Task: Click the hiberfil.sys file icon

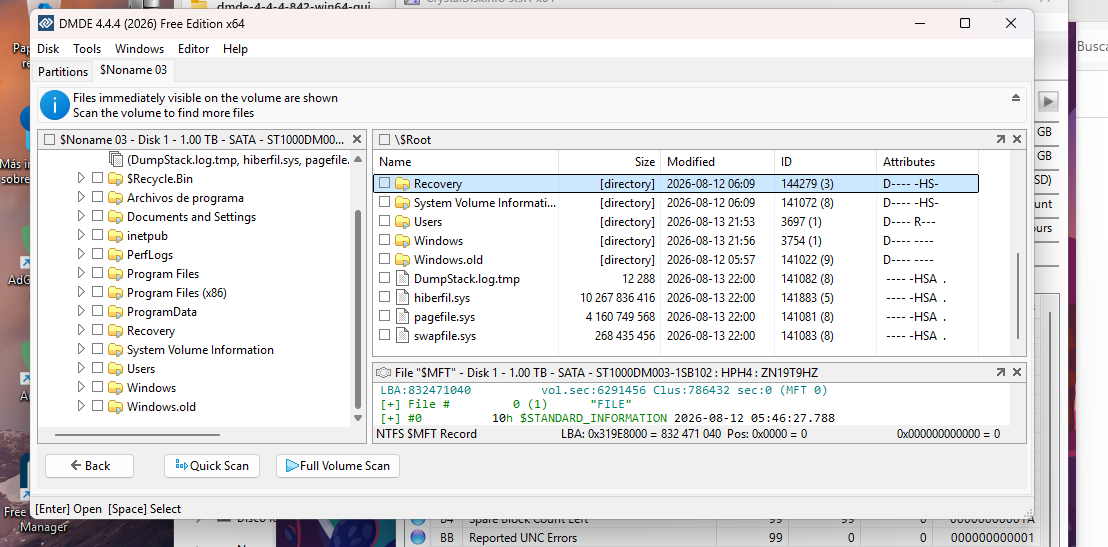Action: pos(403,298)
